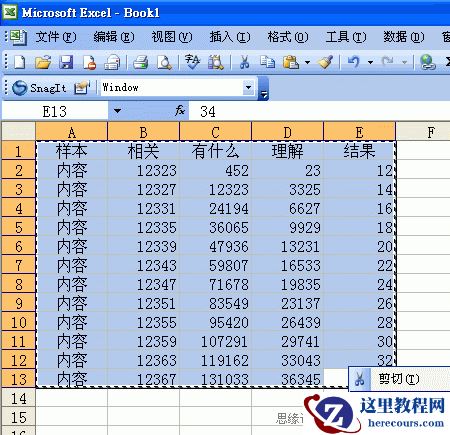Click the Redo arrow icon
The height and width of the screenshot is (435, 450).
(388, 62)
